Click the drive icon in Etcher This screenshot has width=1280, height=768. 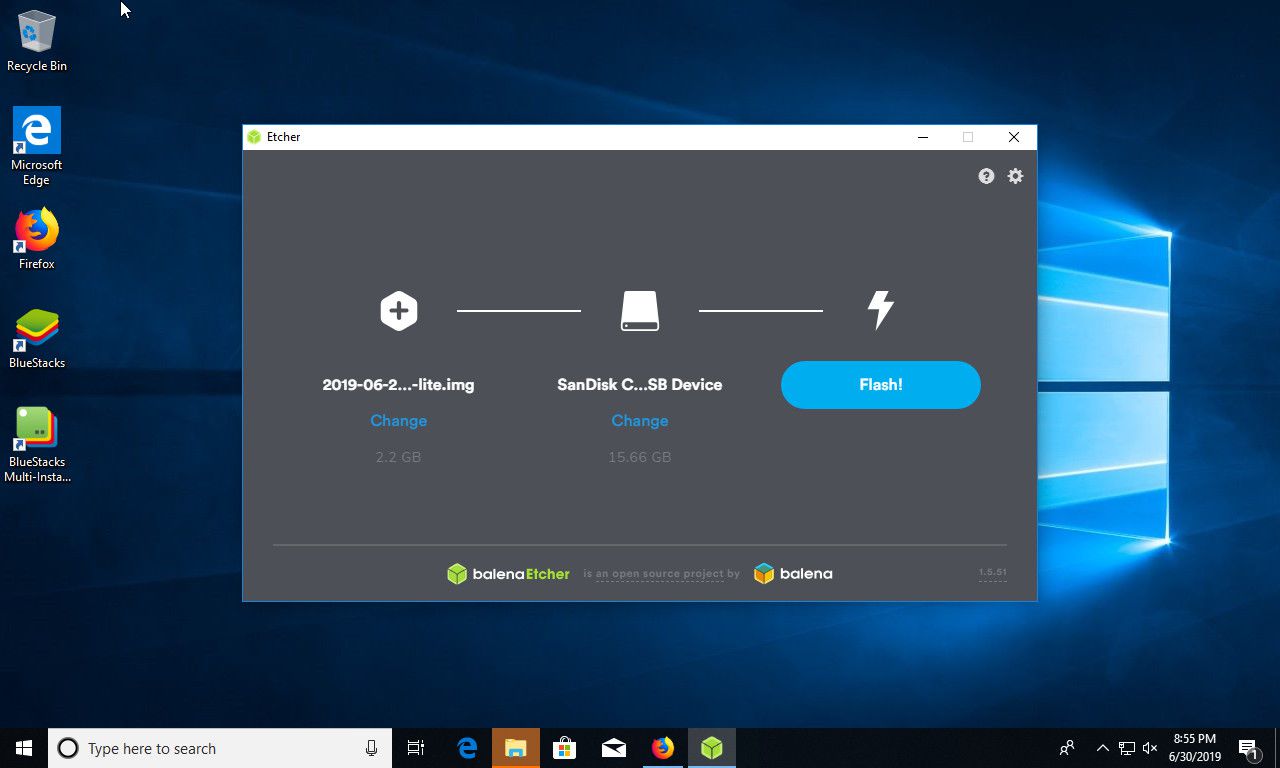click(x=640, y=311)
